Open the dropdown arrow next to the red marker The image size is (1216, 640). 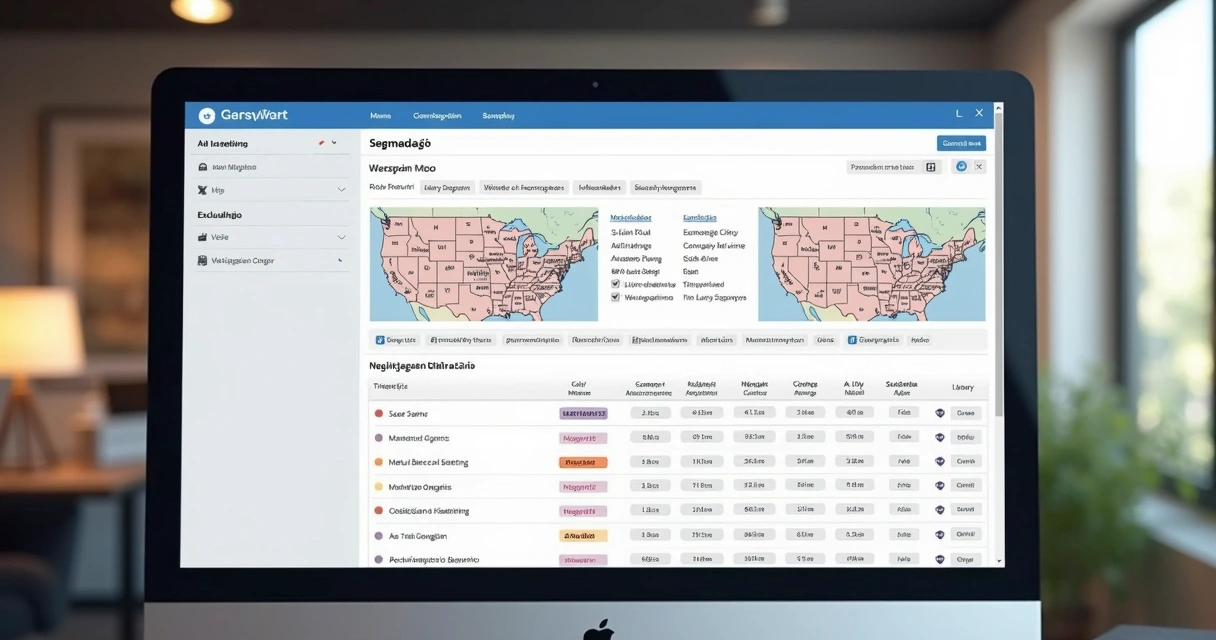click(334, 143)
